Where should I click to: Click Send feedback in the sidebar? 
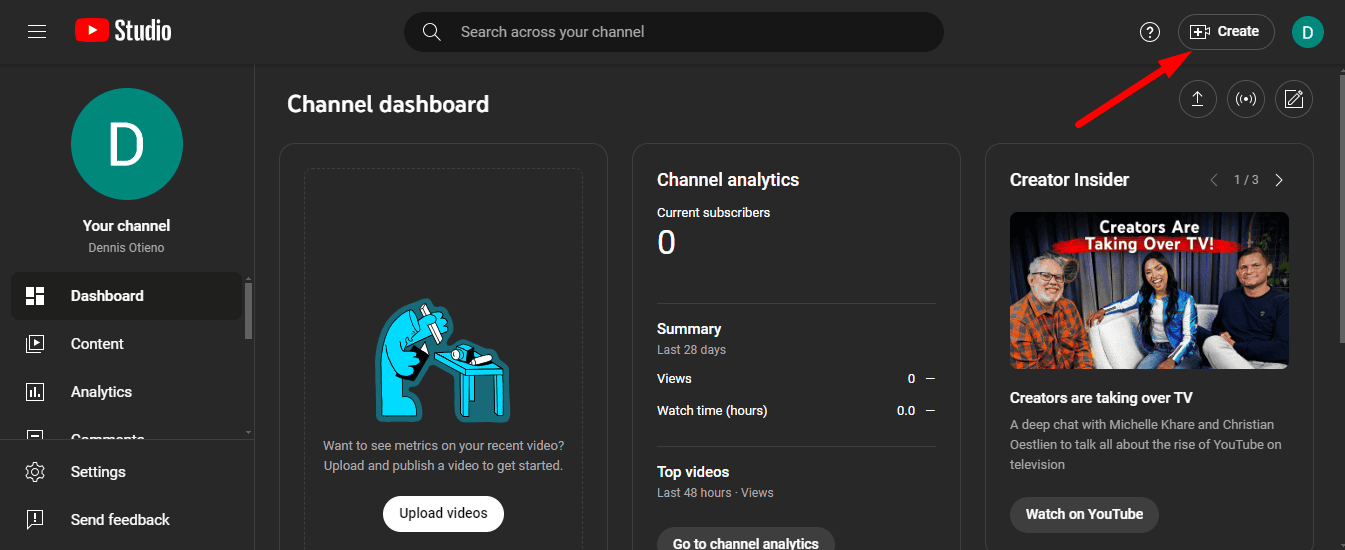[x=120, y=520]
